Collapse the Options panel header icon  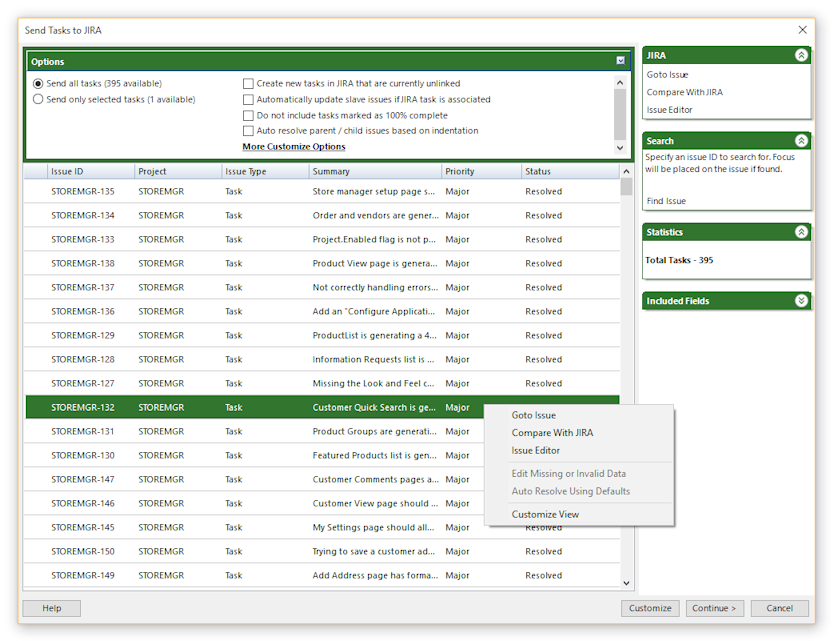pos(620,61)
